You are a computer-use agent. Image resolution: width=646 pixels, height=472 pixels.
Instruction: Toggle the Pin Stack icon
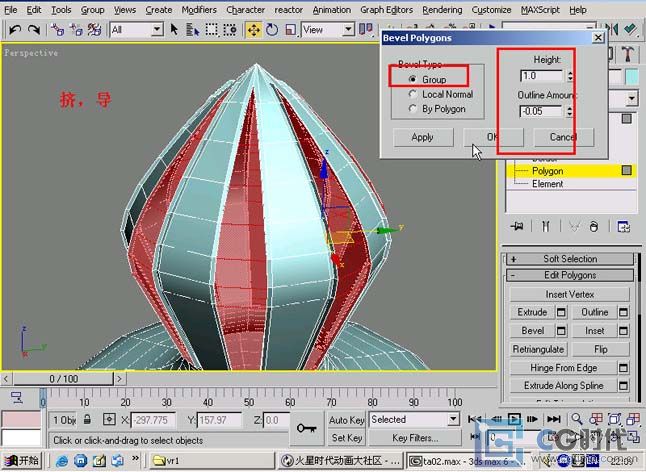tap(517, 227)
